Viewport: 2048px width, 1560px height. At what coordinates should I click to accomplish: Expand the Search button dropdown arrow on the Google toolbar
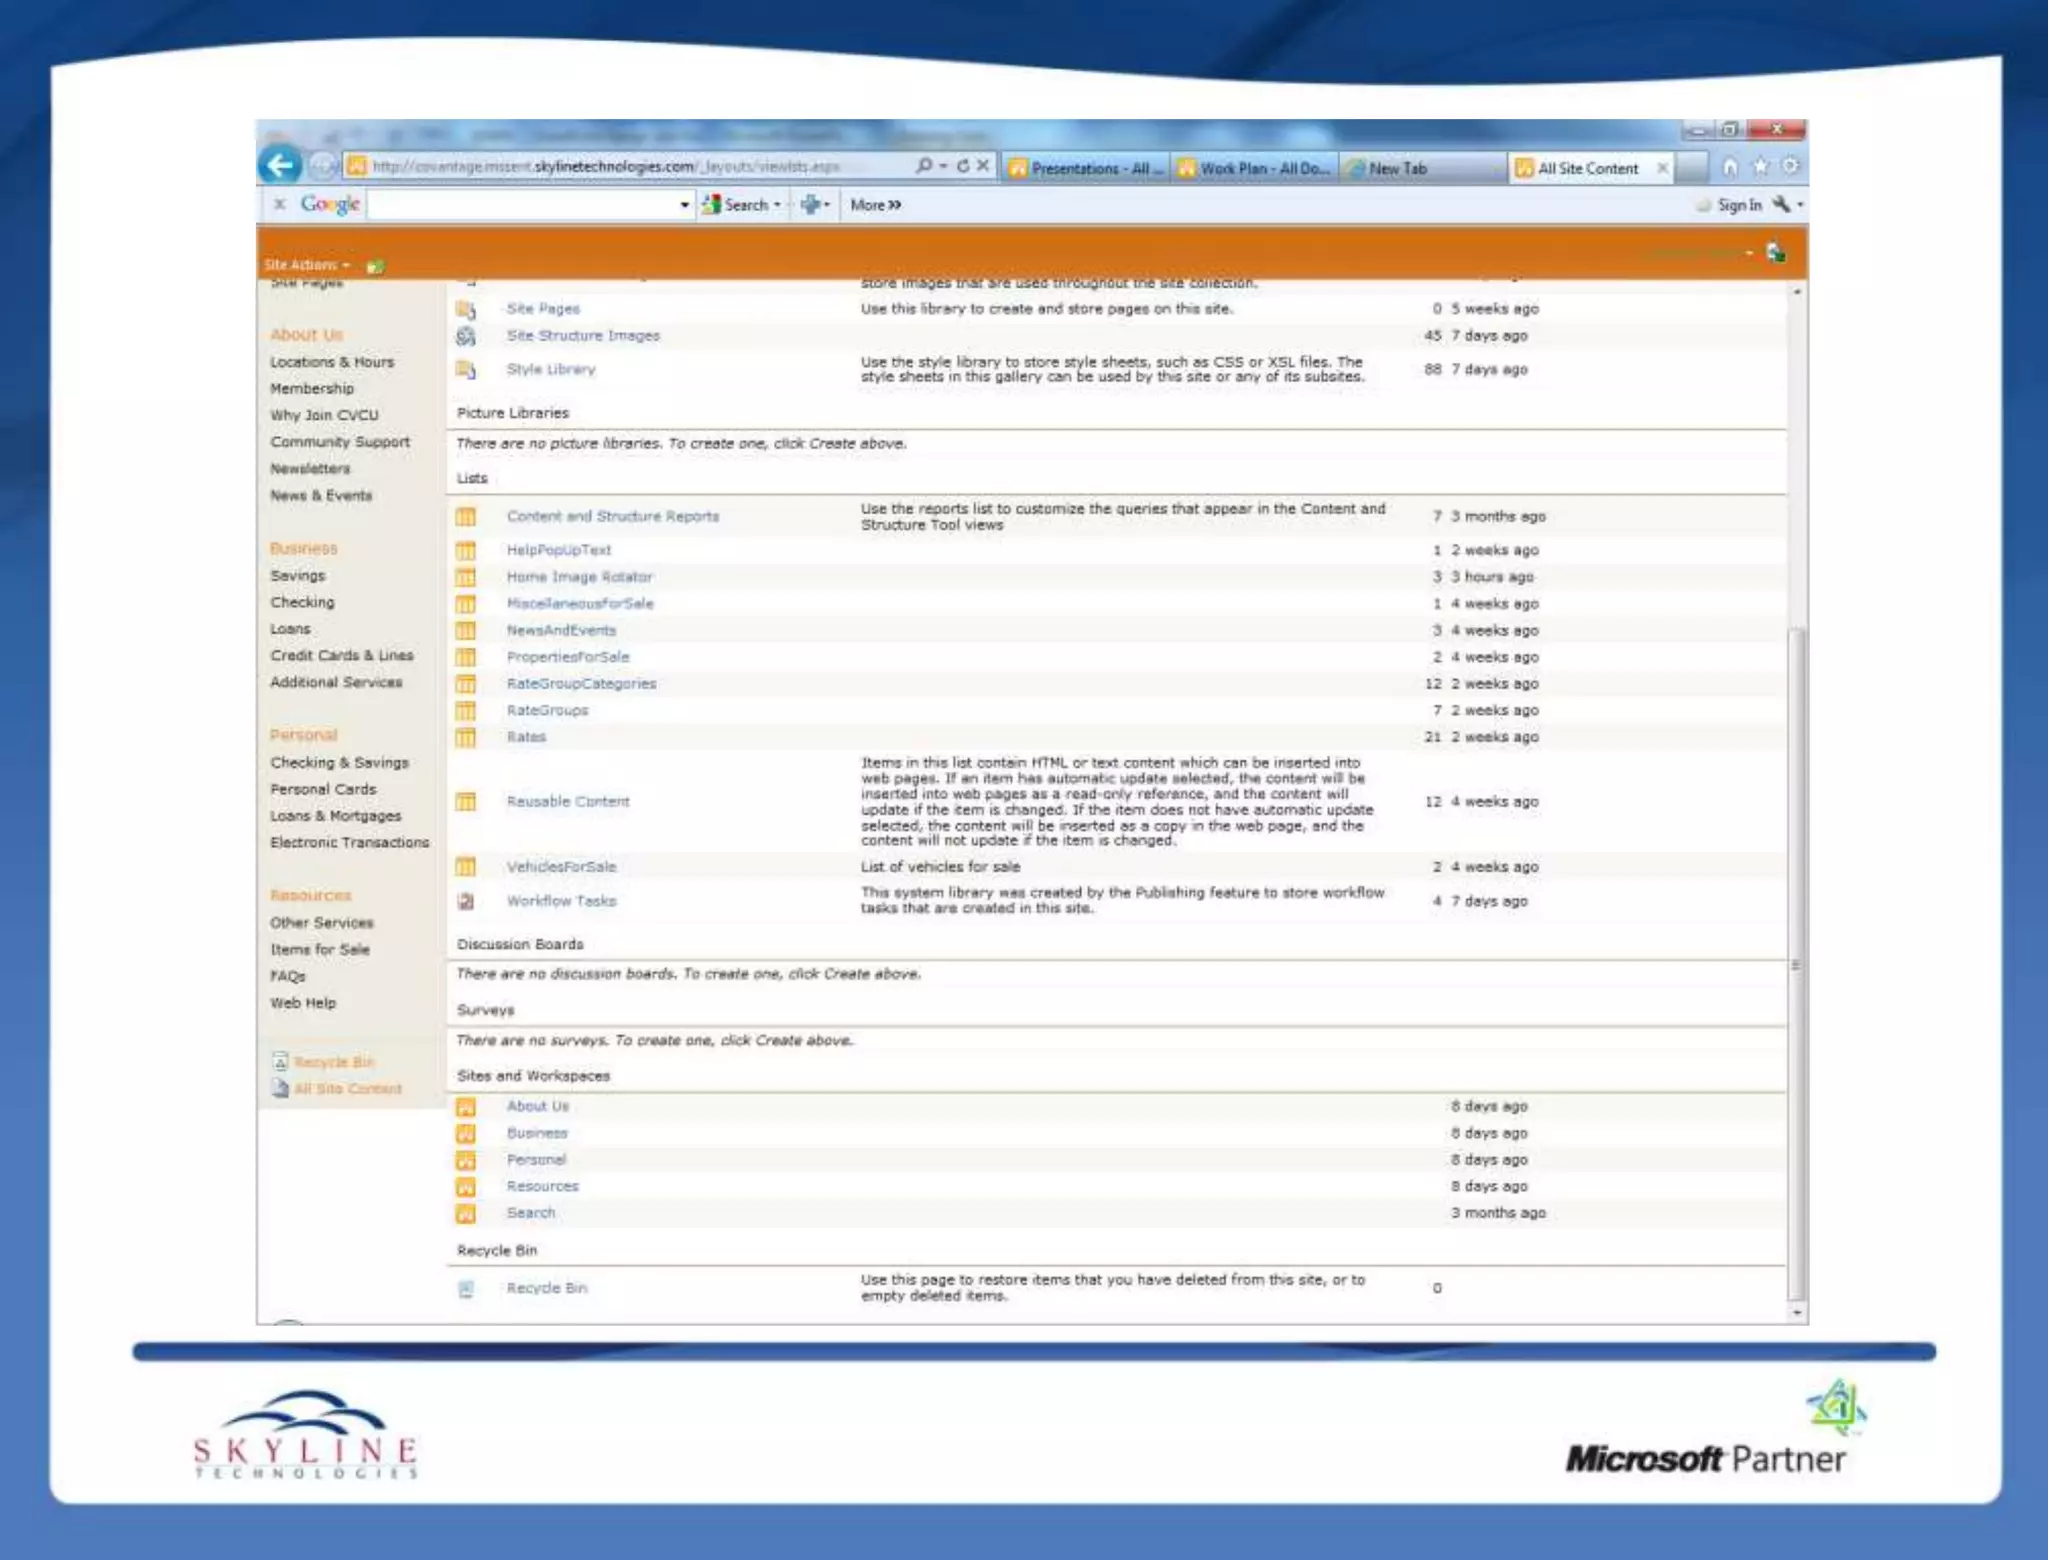coord(777,205)
